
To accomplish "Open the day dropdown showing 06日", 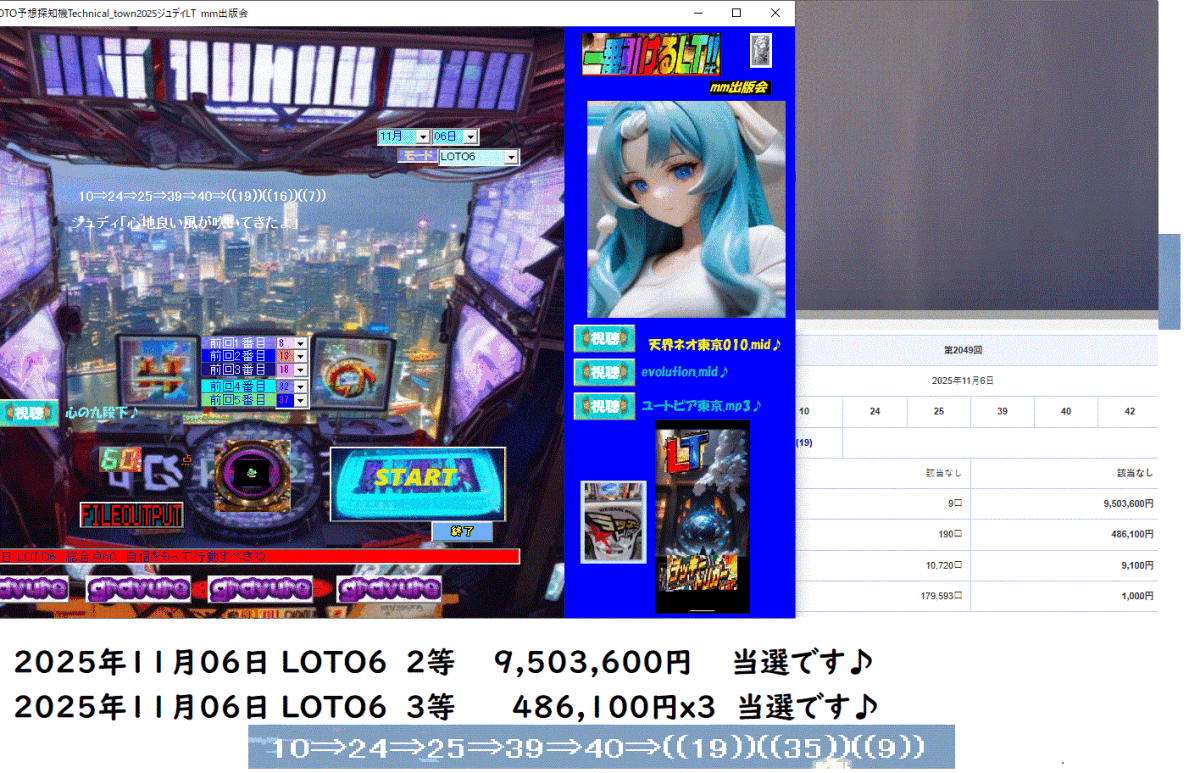I will 471,136.
